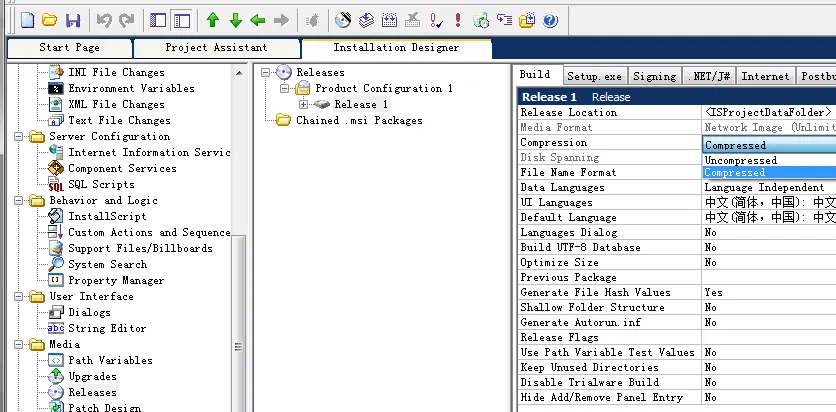Screen dimensions: 836x412
Task: Collapse the Media folder
Action: (x=19, y=345)
